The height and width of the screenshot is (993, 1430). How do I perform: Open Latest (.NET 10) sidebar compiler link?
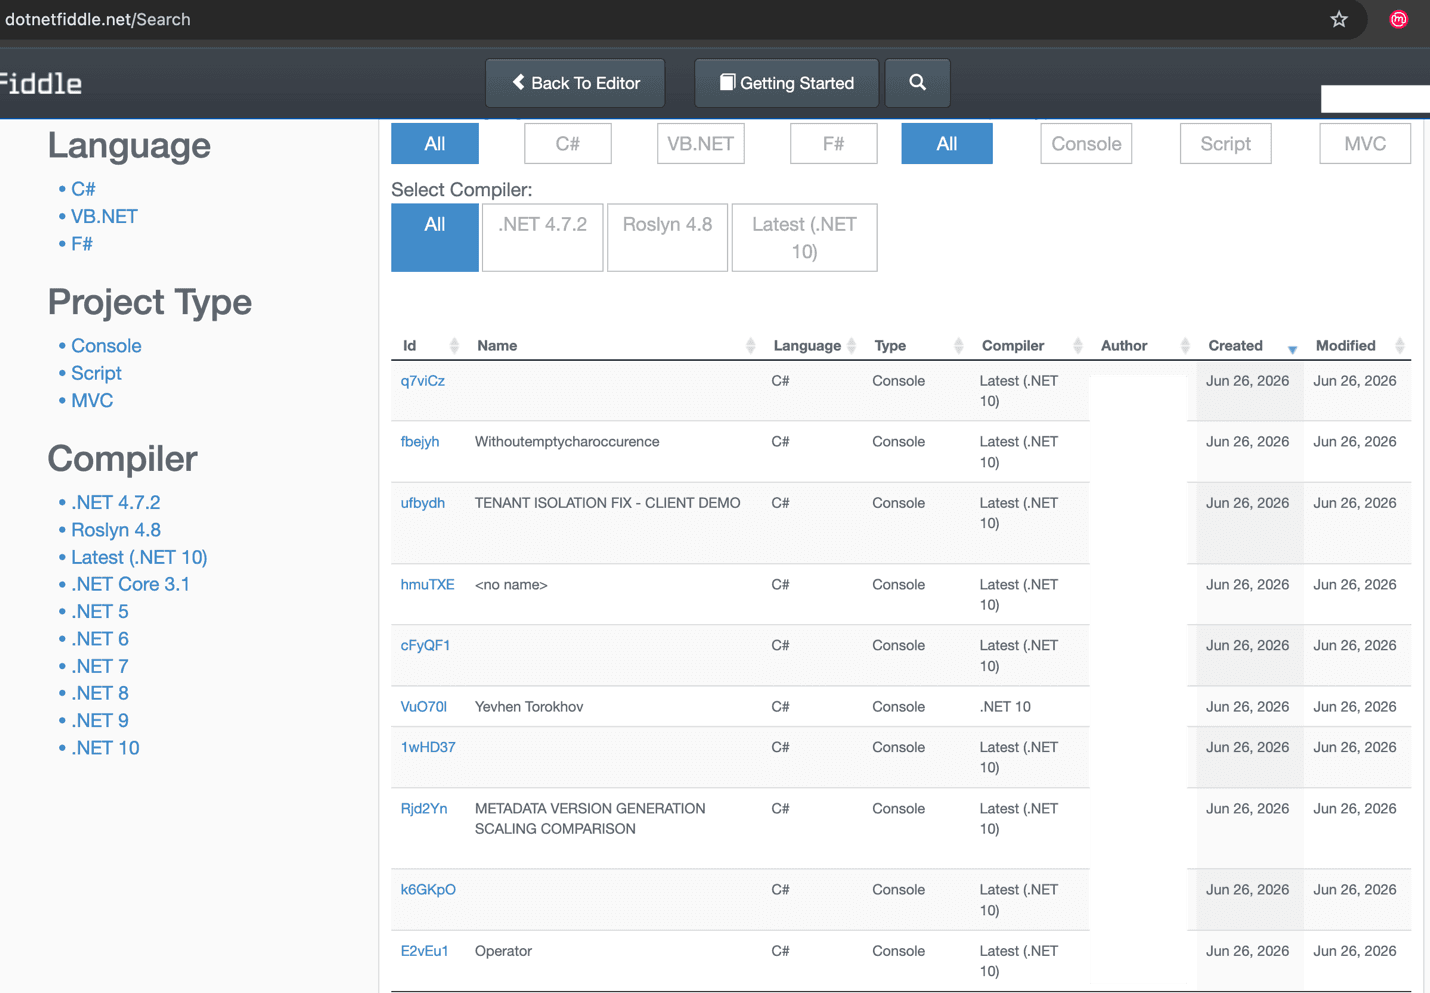pyautogui.click(x=139, y=557)
